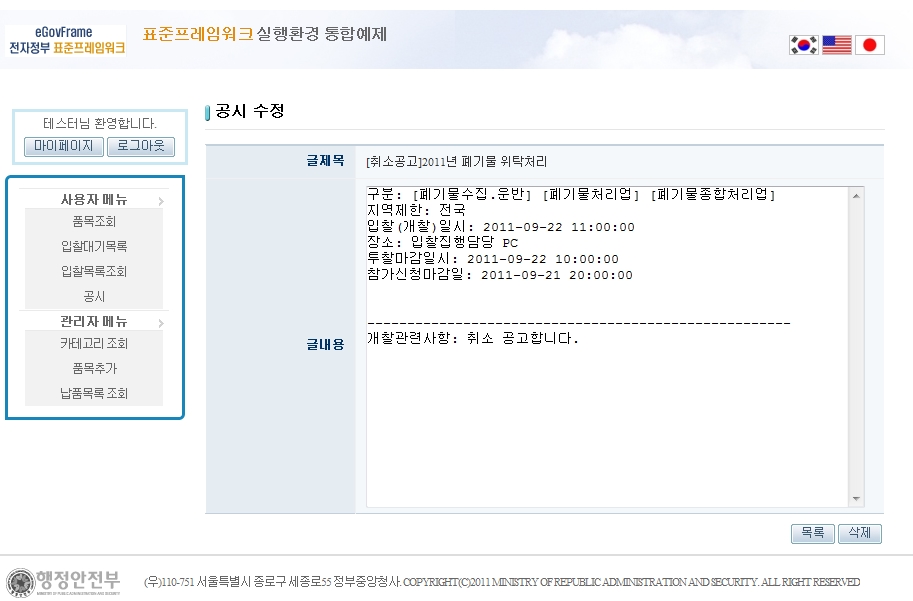This screenshot has width=913, height=601.
Task: Click the 행정안전부 ministry logo in footer
Action: pos(64,581)
